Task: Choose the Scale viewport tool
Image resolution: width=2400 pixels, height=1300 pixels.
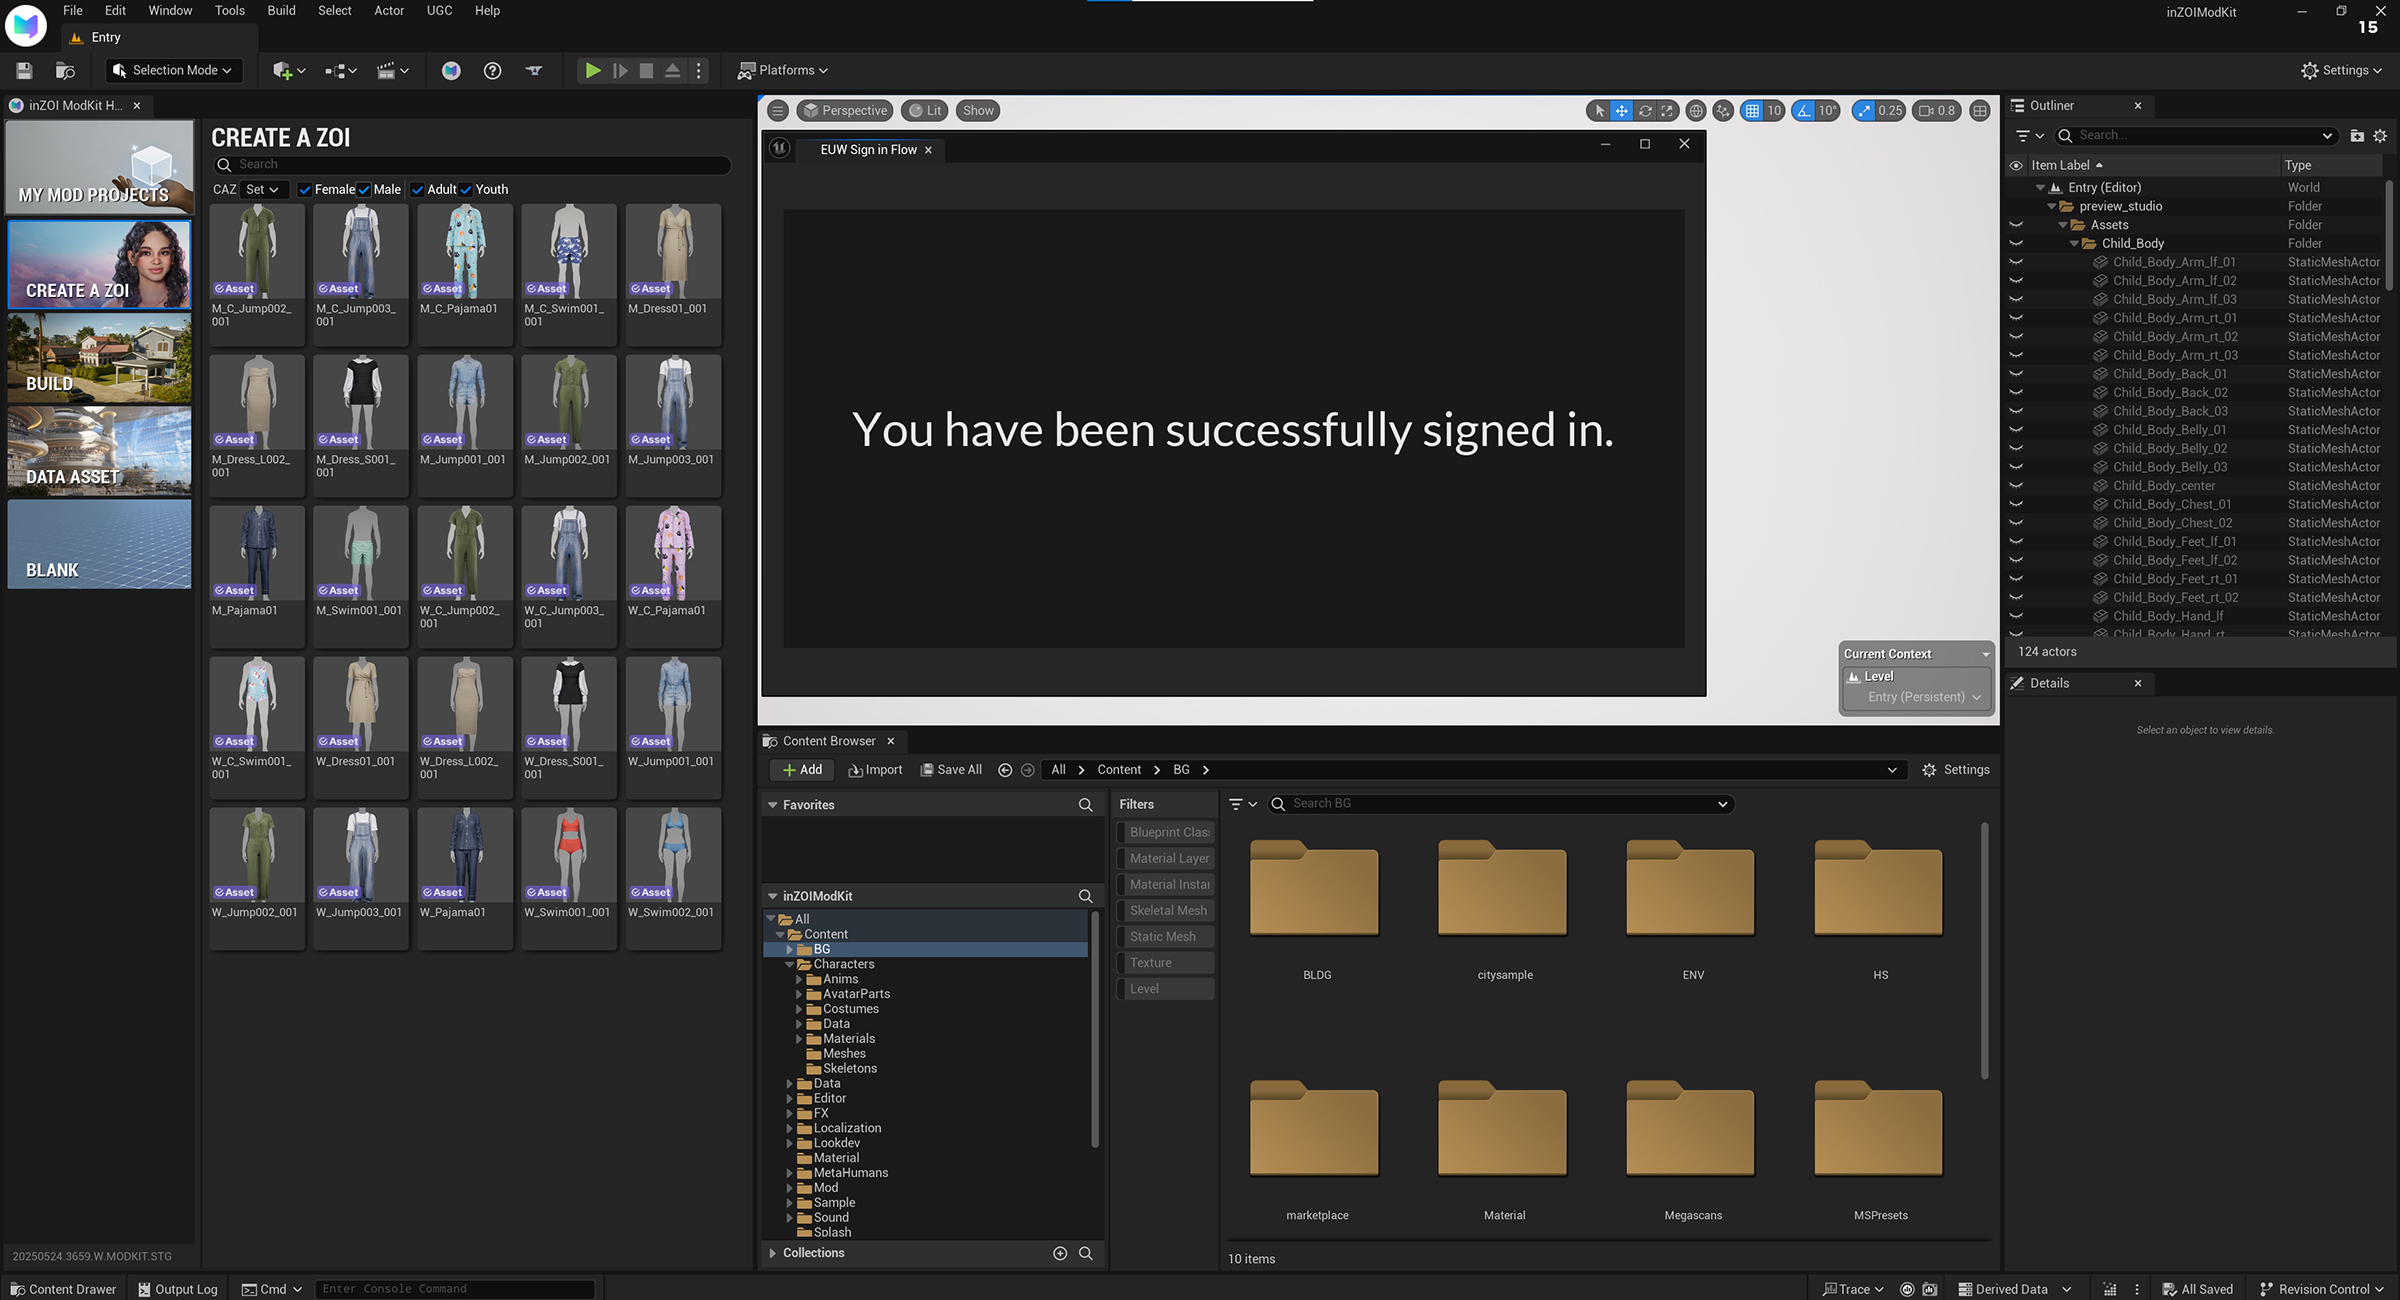Action: click(1667, 110)
